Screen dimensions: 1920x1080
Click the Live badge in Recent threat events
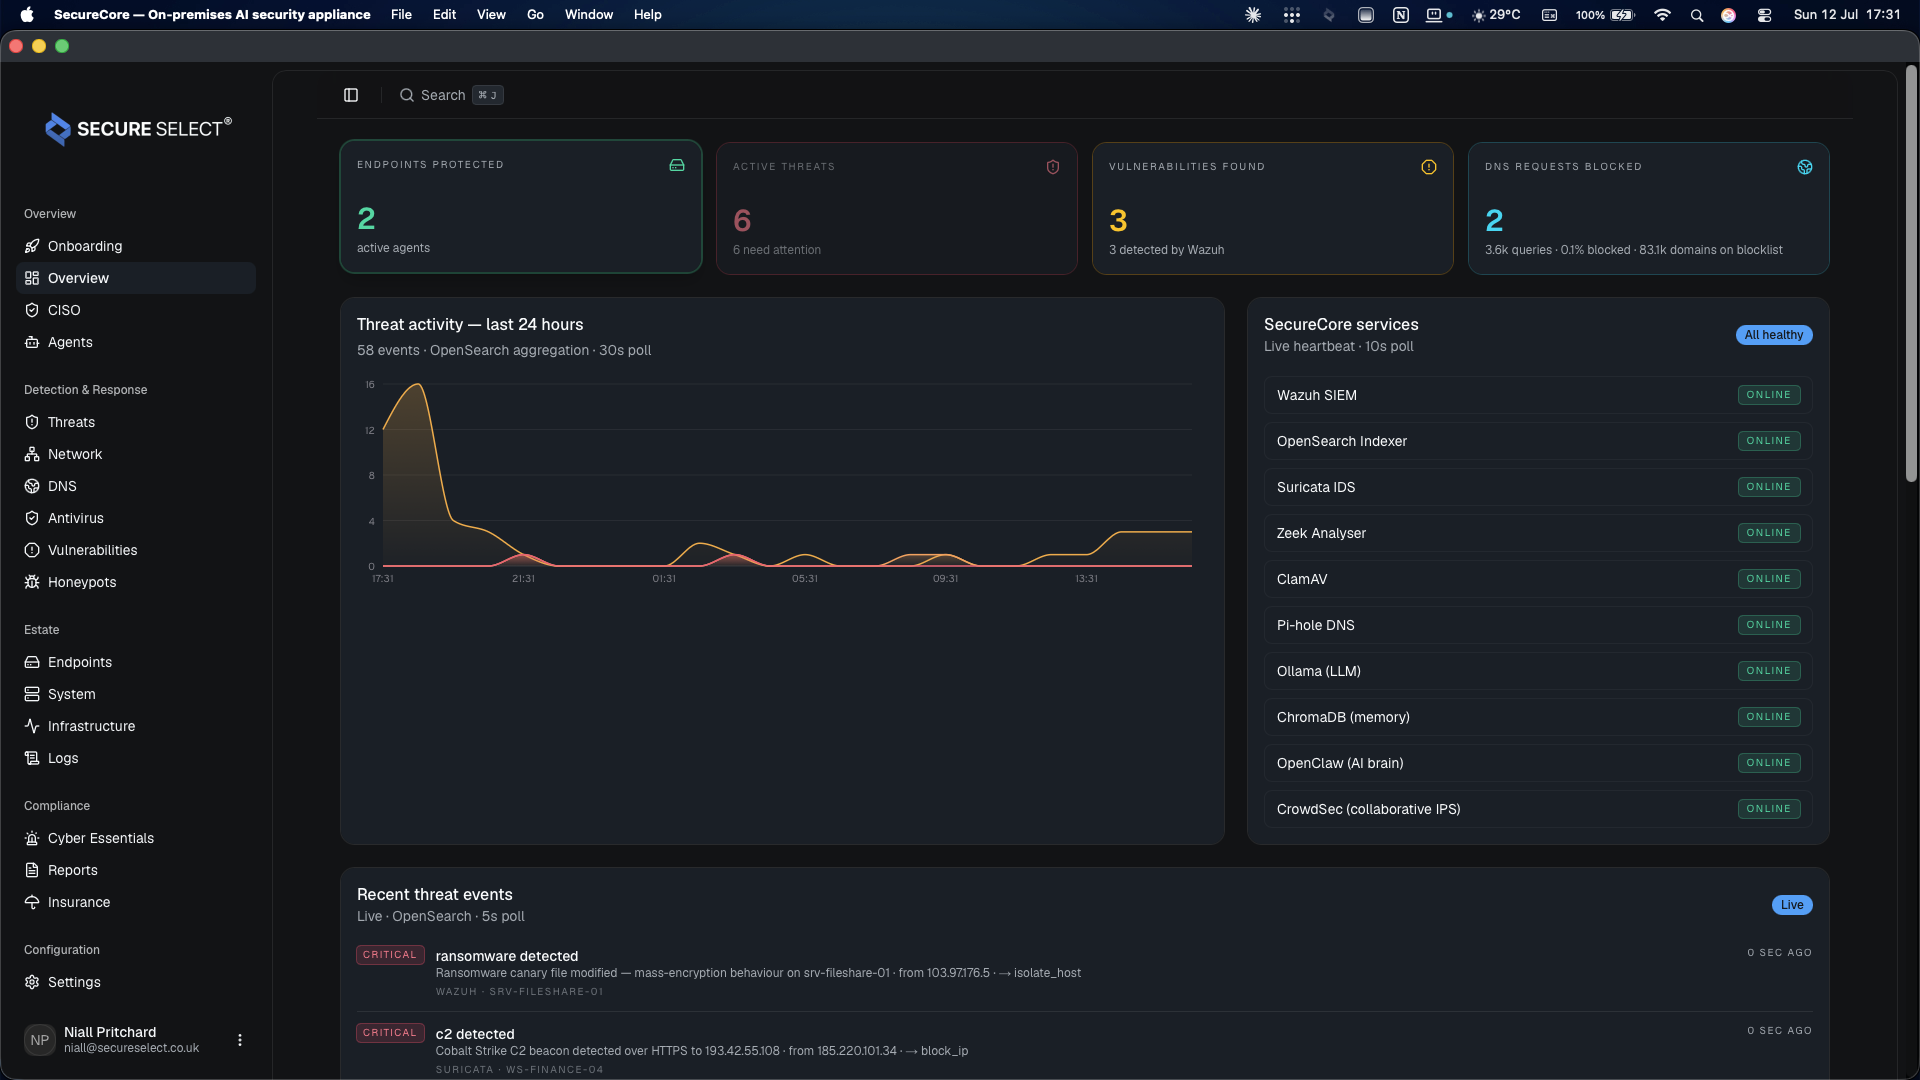point(1792,905)
